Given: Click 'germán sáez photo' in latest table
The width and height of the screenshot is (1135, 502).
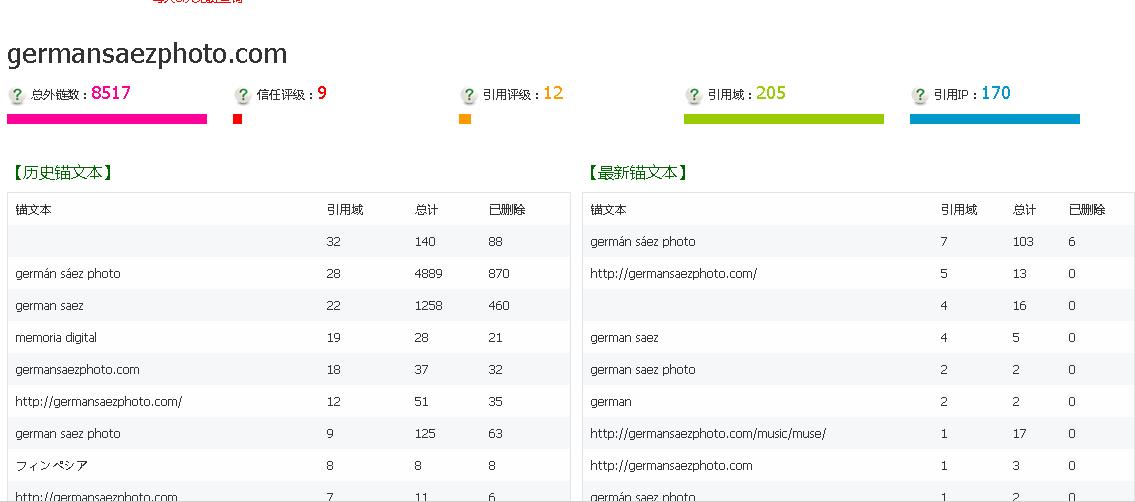Looking at the screenshot, I should point(643,242).
